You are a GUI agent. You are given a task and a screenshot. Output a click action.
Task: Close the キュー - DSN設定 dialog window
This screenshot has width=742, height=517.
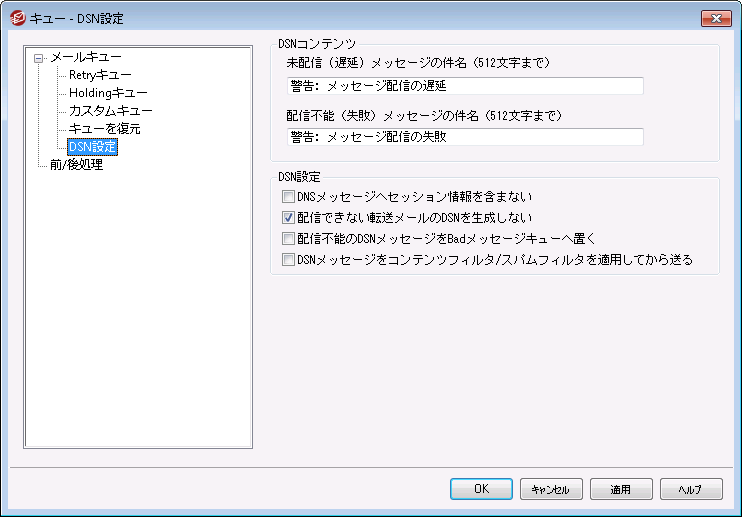coord(714,18)
